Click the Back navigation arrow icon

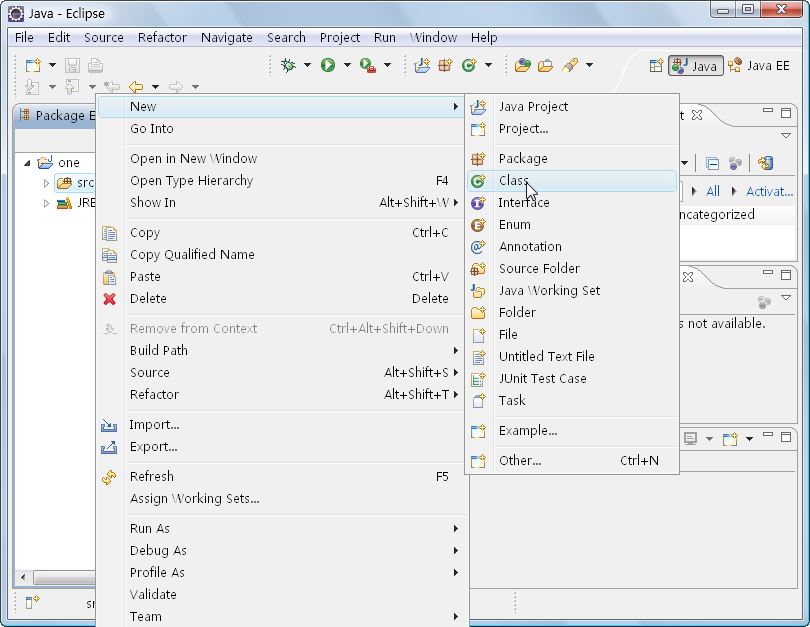point(136,87)
